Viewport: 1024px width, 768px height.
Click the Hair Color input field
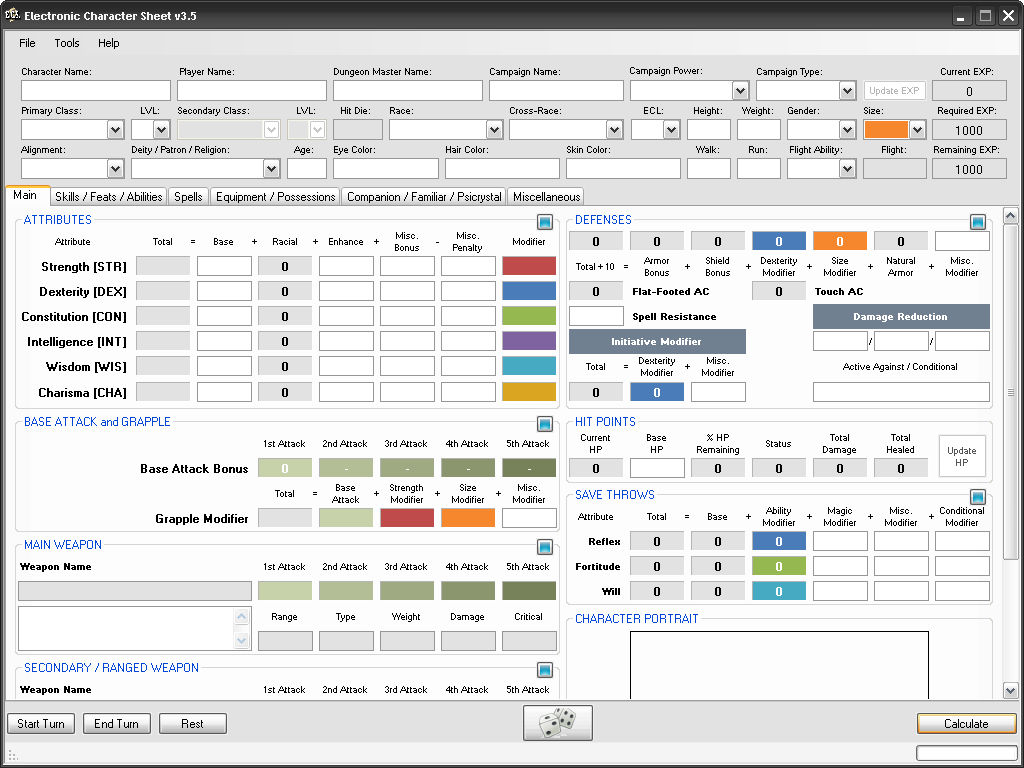(x=502, y=169)
